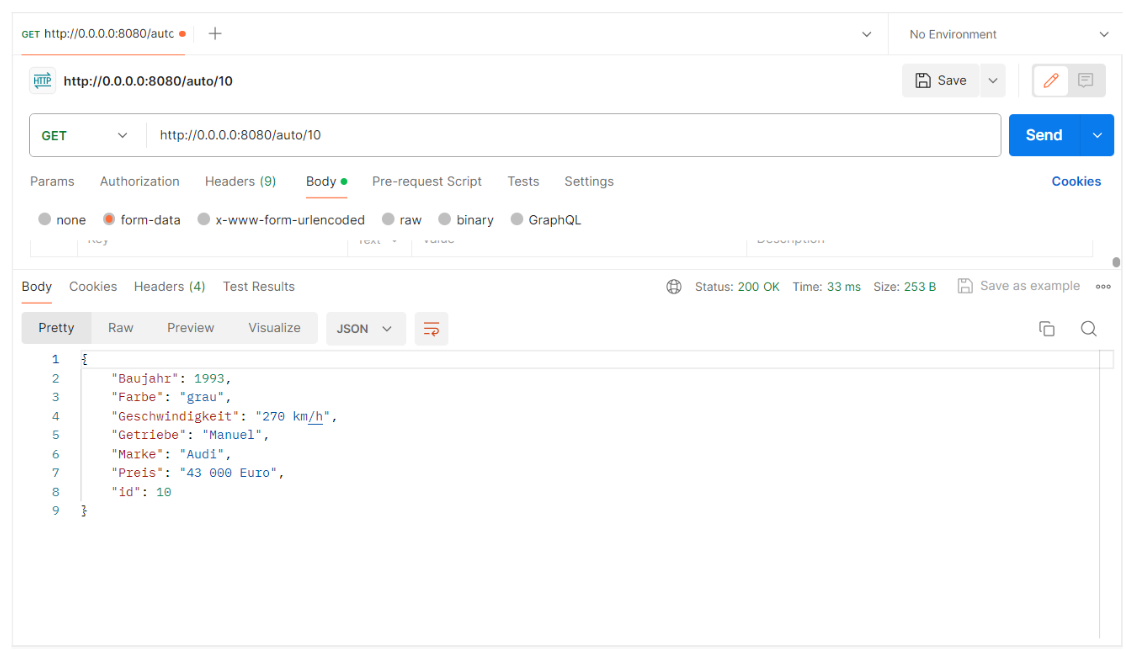Expand the Send button dropdown arrow
This screenshot has height=651, width=1126.
(x=1097, y=135)
